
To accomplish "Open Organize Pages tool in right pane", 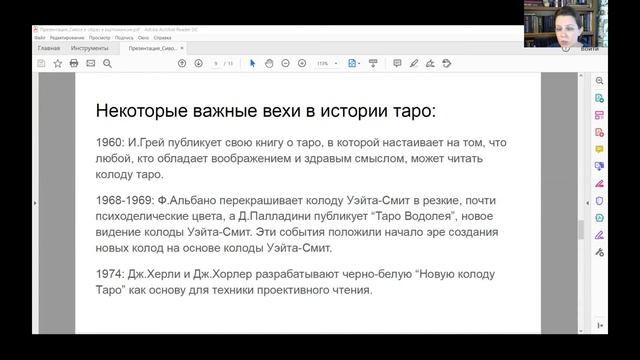I will 599,115.
